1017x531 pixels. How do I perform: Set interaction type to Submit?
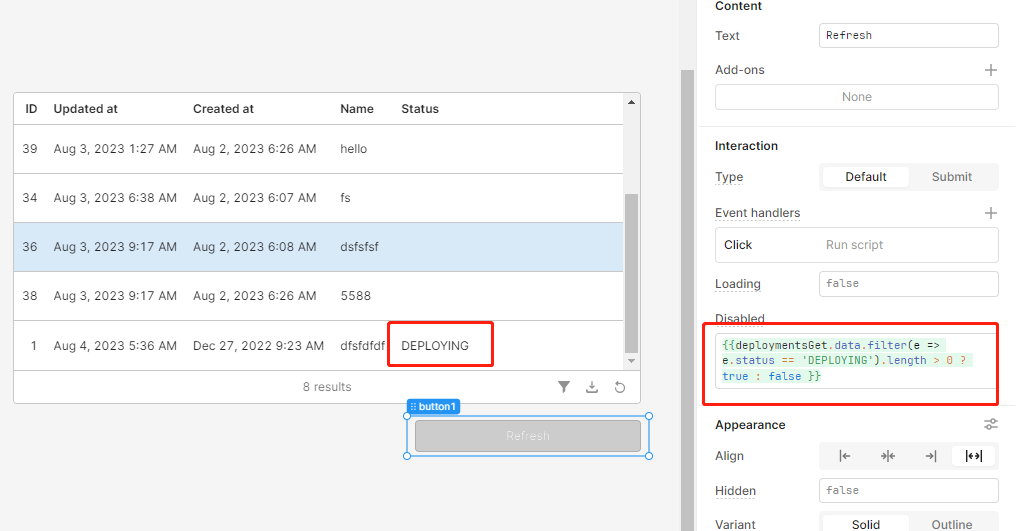[951, 177]
